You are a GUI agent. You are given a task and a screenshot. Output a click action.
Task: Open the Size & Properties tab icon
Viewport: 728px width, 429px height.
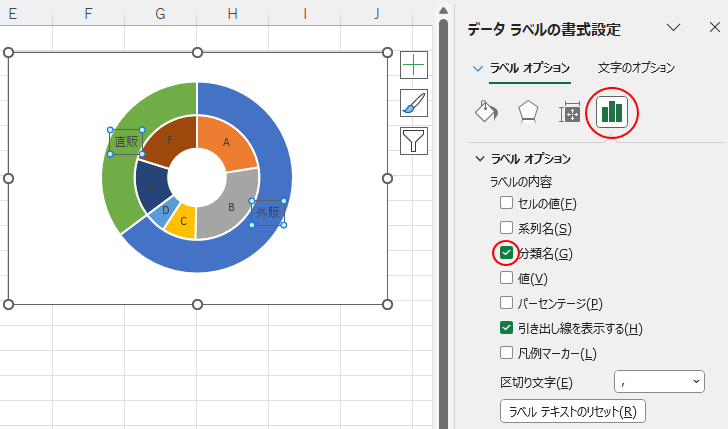click(x=569, y=112)
